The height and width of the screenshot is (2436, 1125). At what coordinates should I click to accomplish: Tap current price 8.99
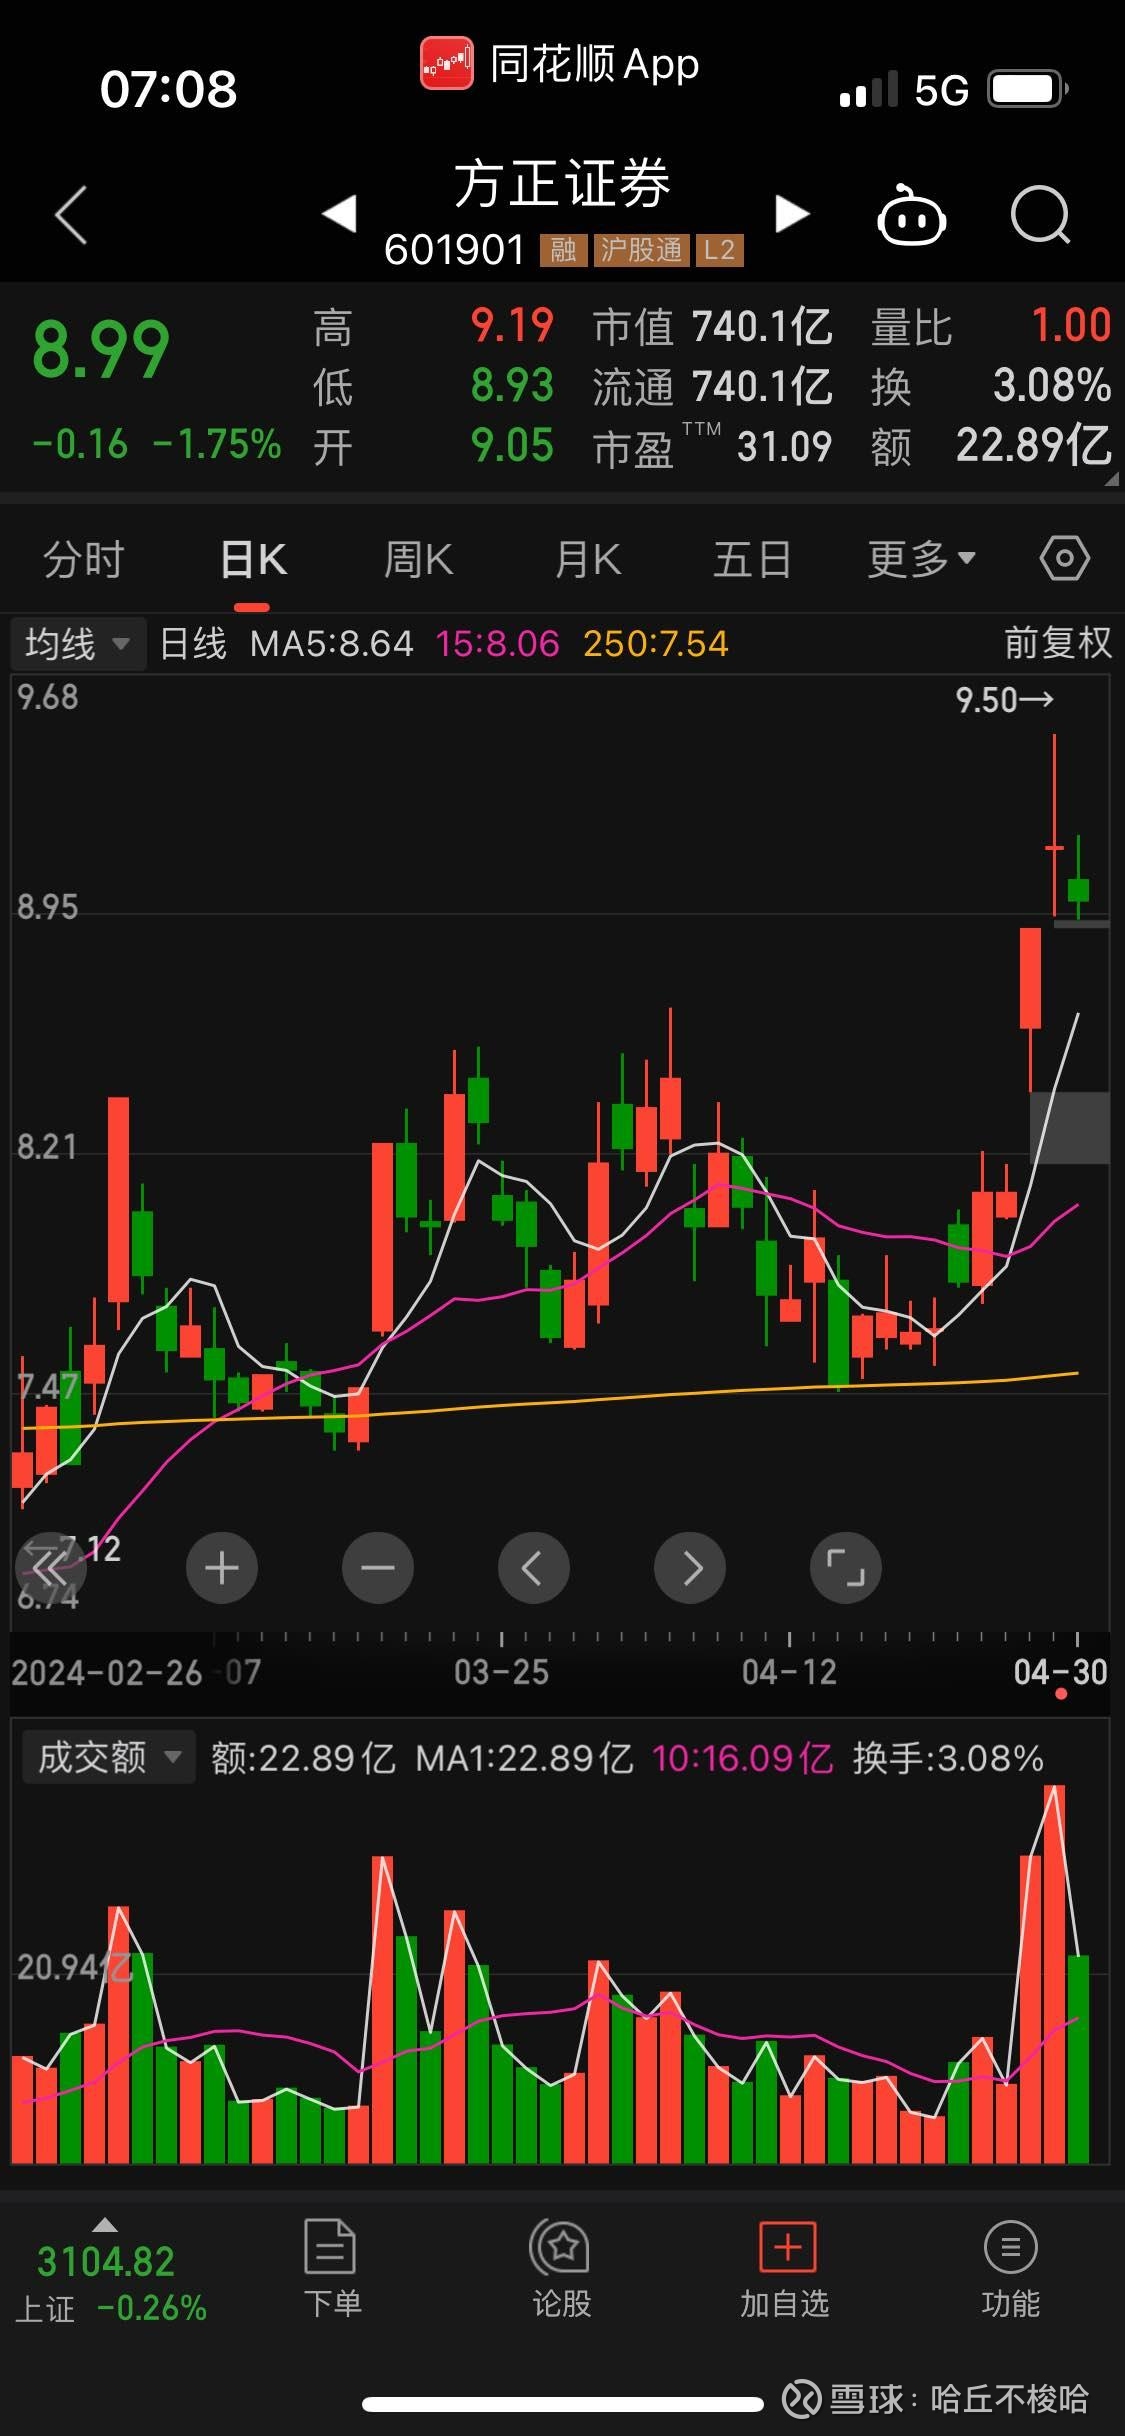click(101, 349)
